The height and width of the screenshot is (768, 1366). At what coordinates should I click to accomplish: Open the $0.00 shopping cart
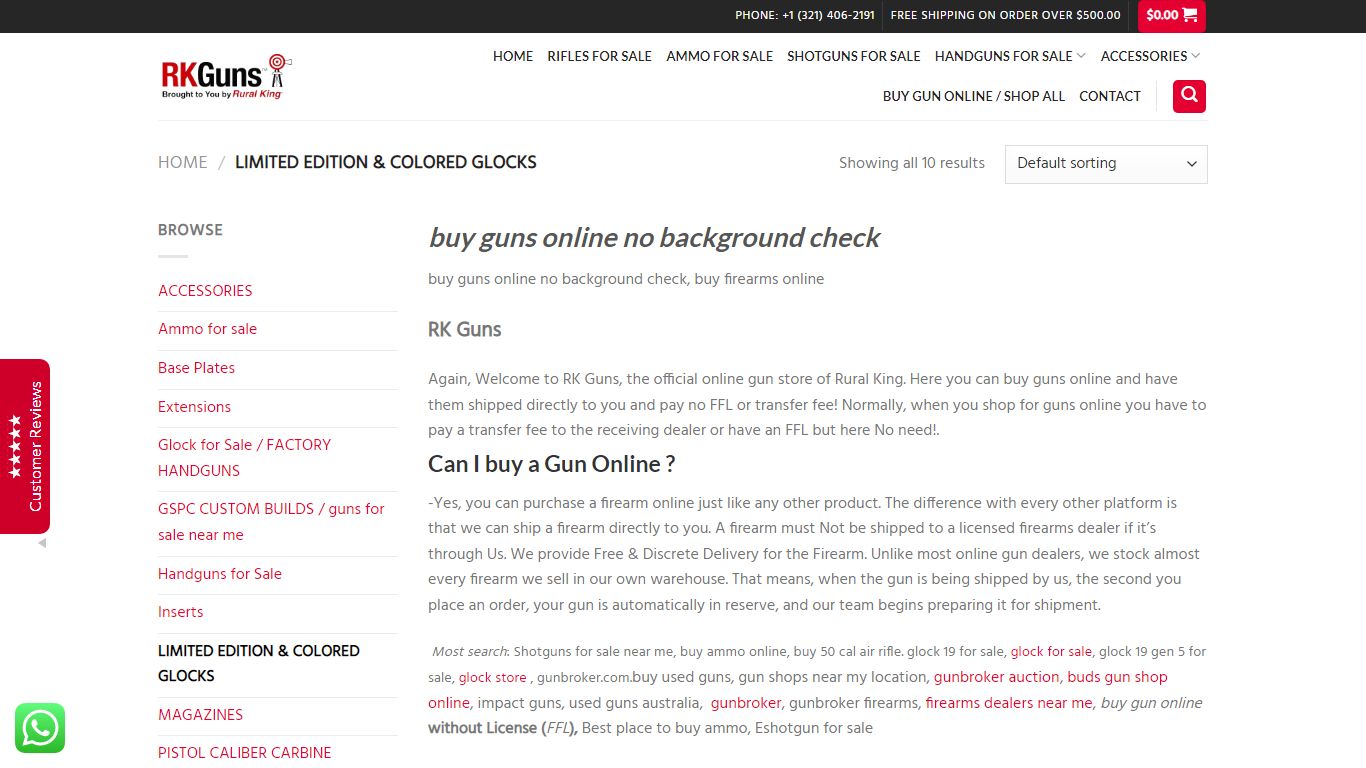pos(1171,15)
